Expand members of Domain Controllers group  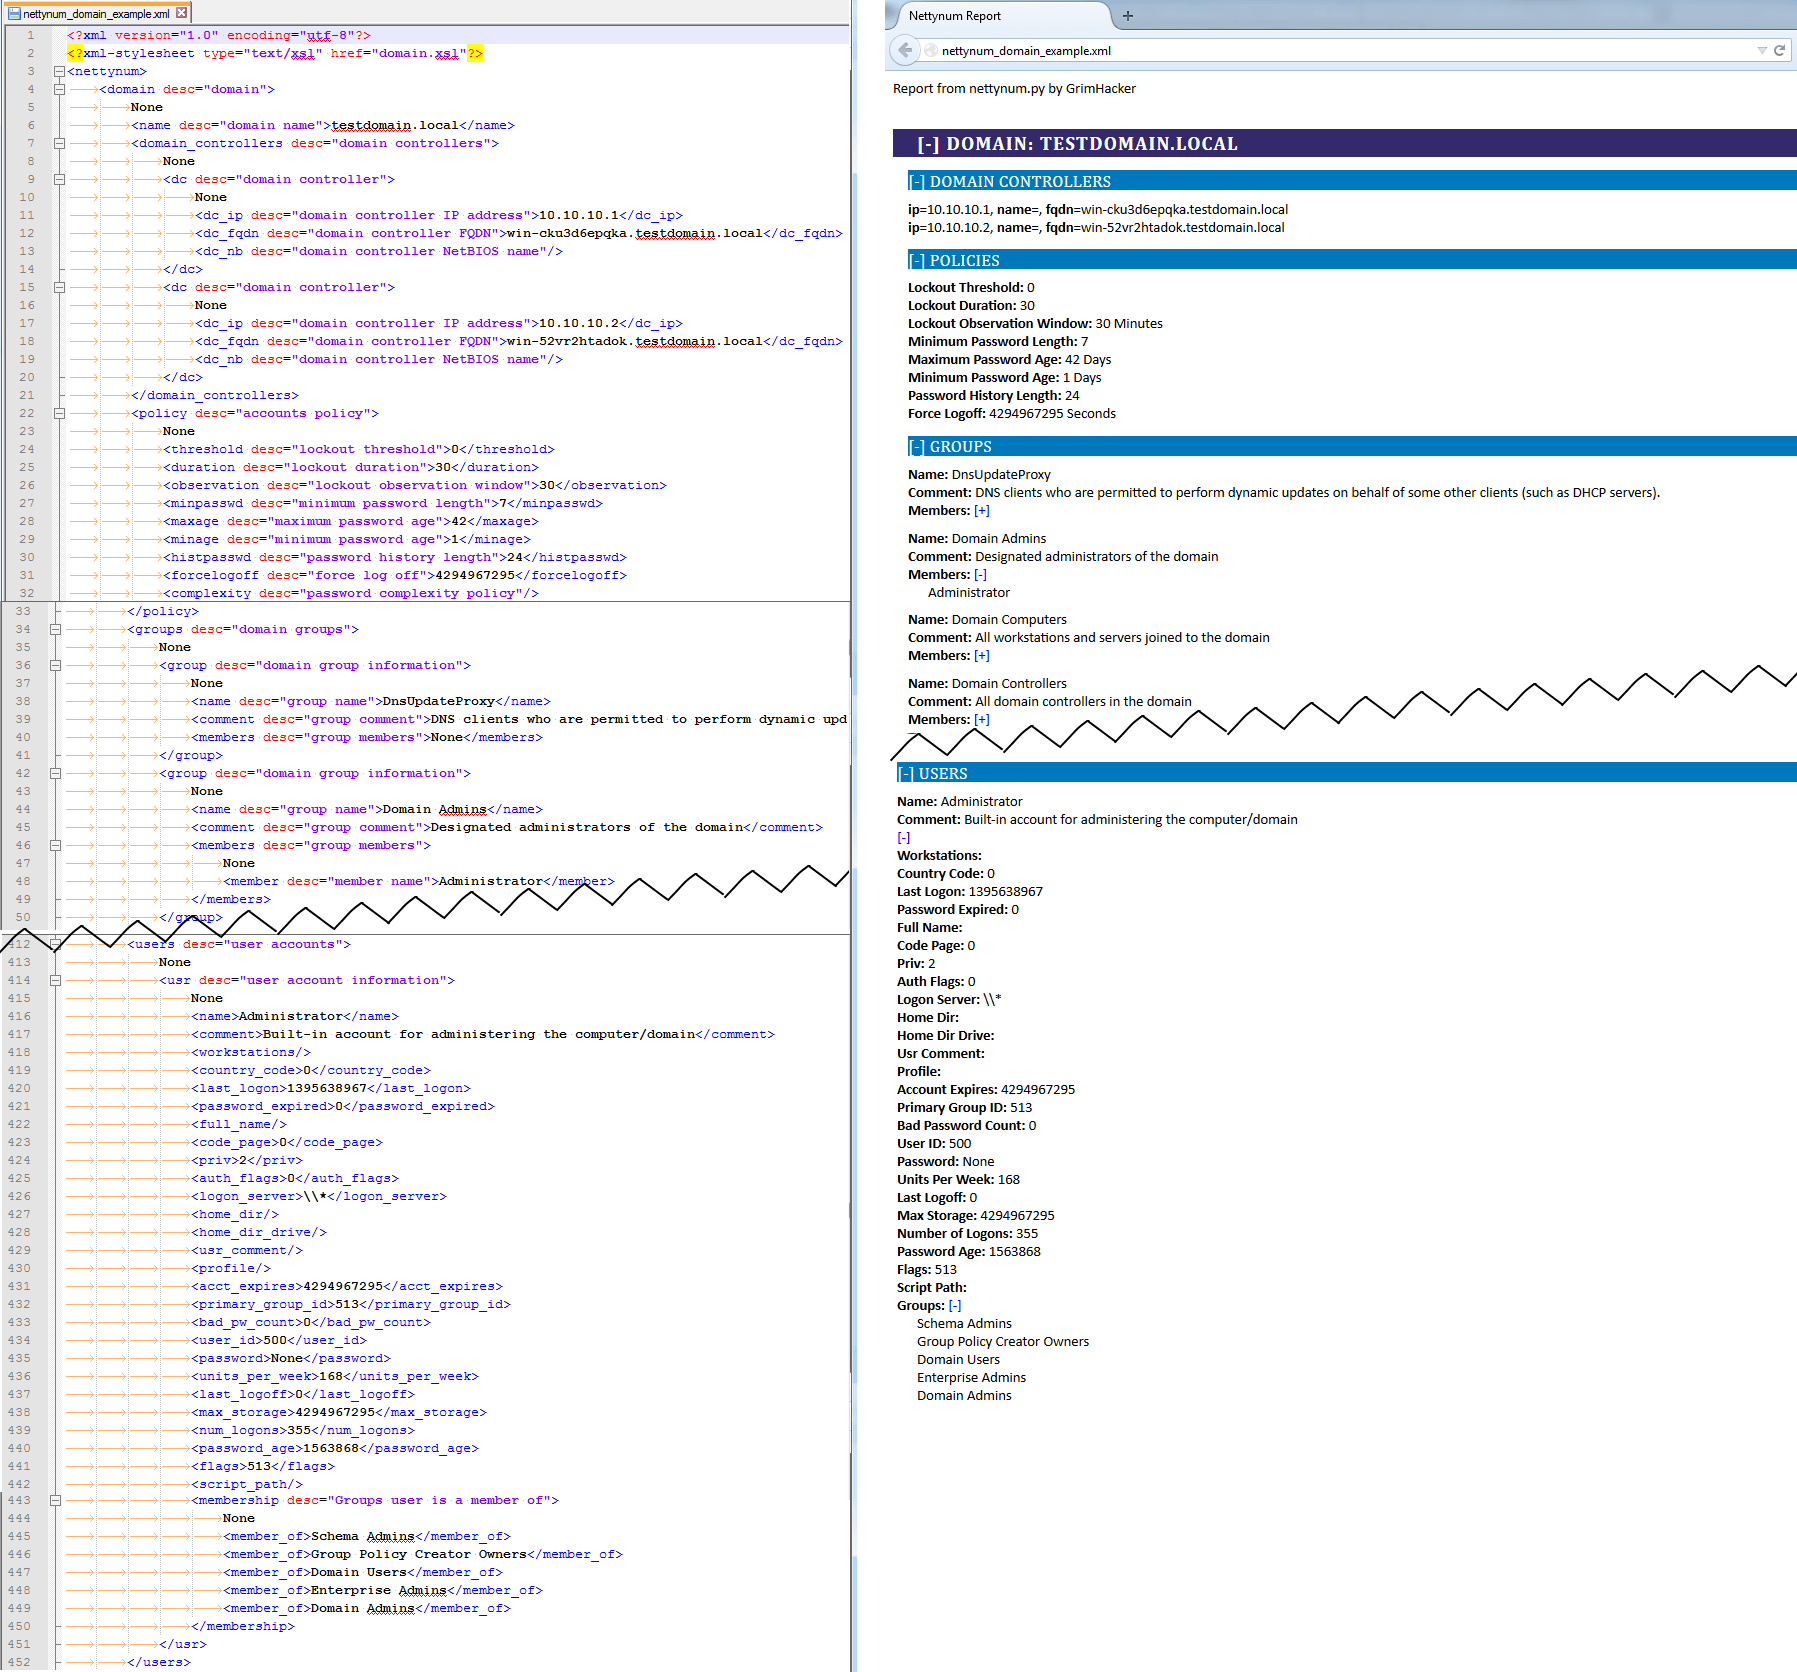982,720
